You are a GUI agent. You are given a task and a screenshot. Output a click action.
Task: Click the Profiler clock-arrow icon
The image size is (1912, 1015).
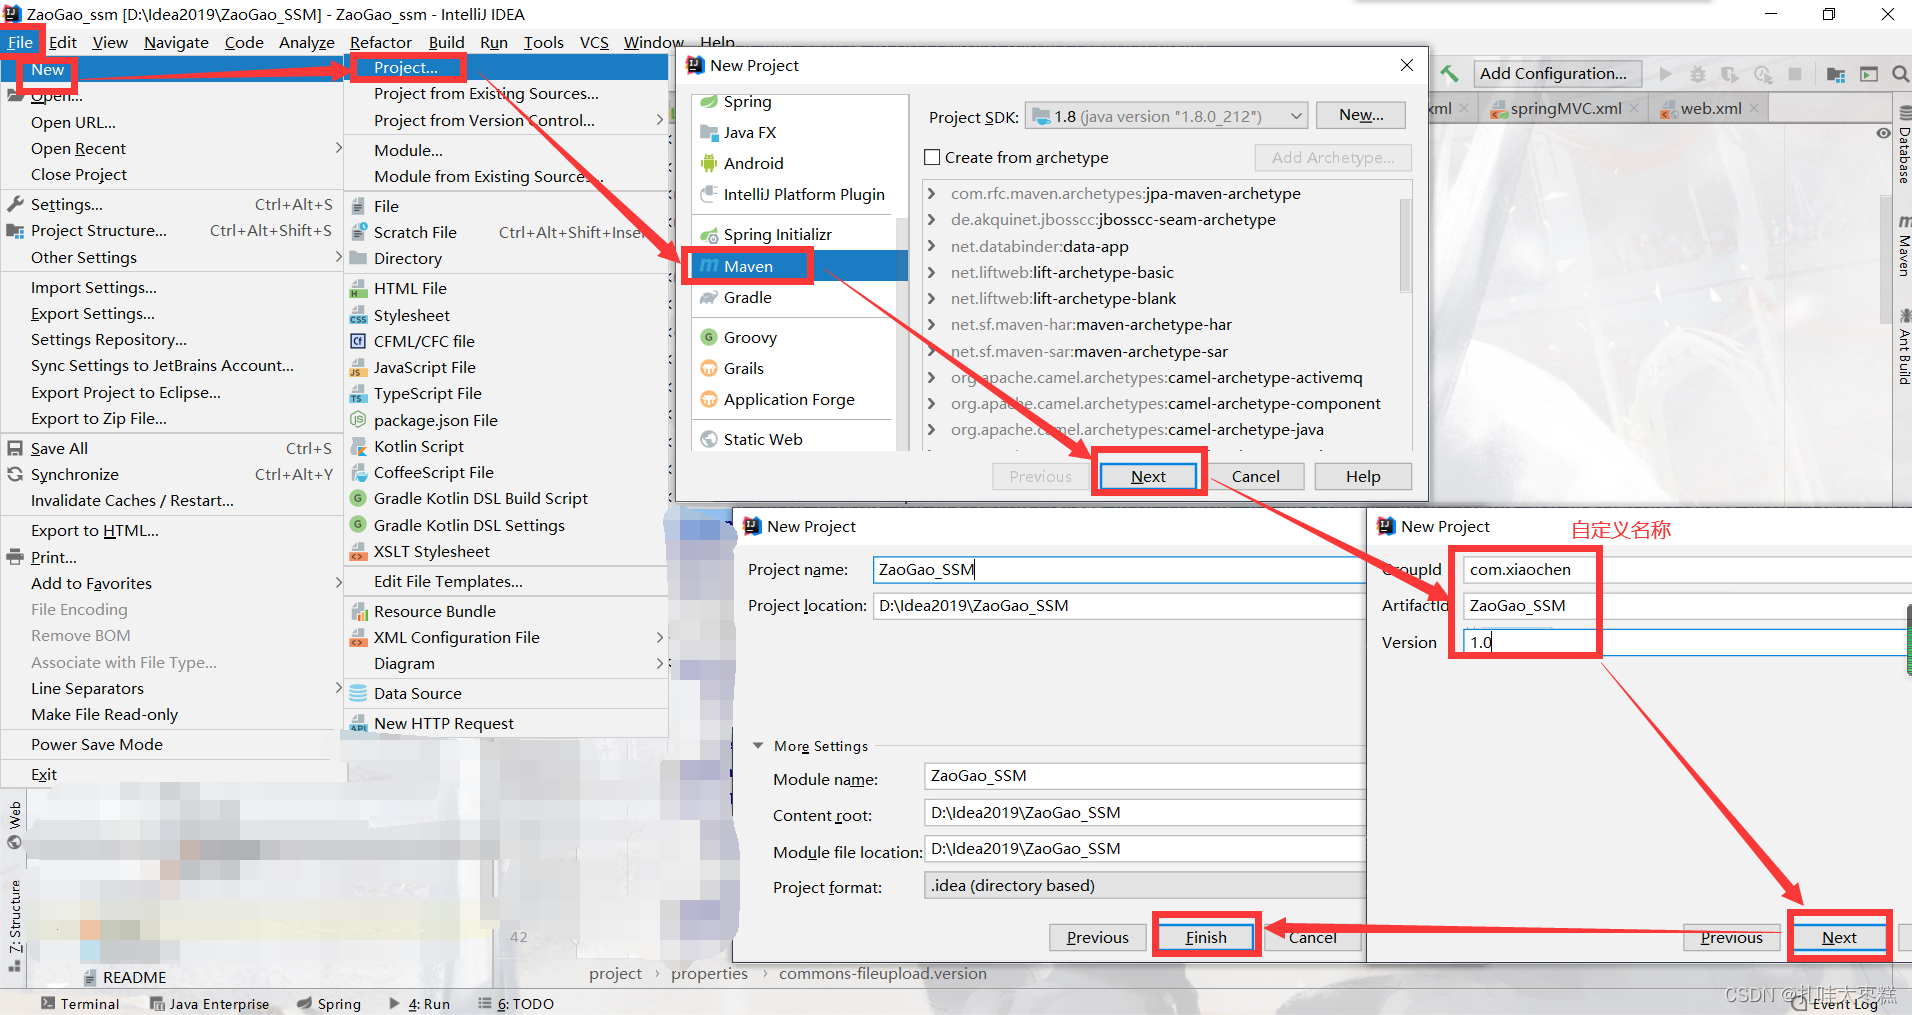coord(1763,74)
